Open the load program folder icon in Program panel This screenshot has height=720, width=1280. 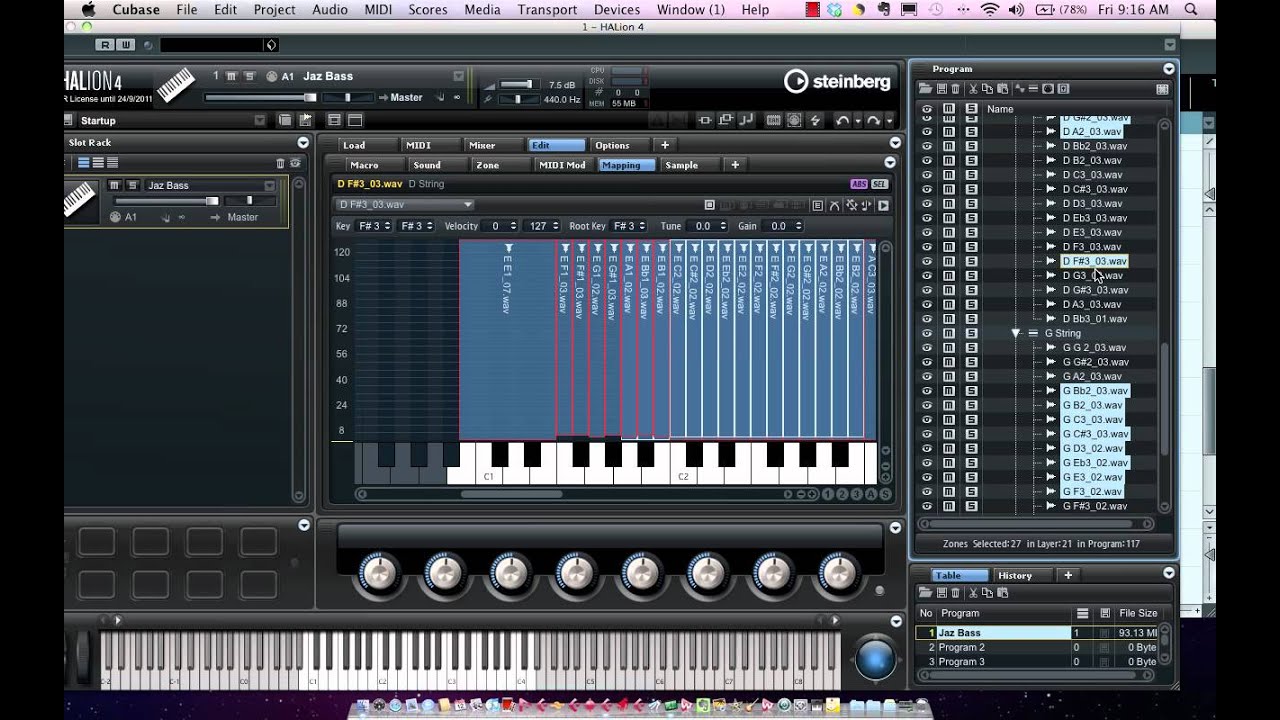(926, 89)
